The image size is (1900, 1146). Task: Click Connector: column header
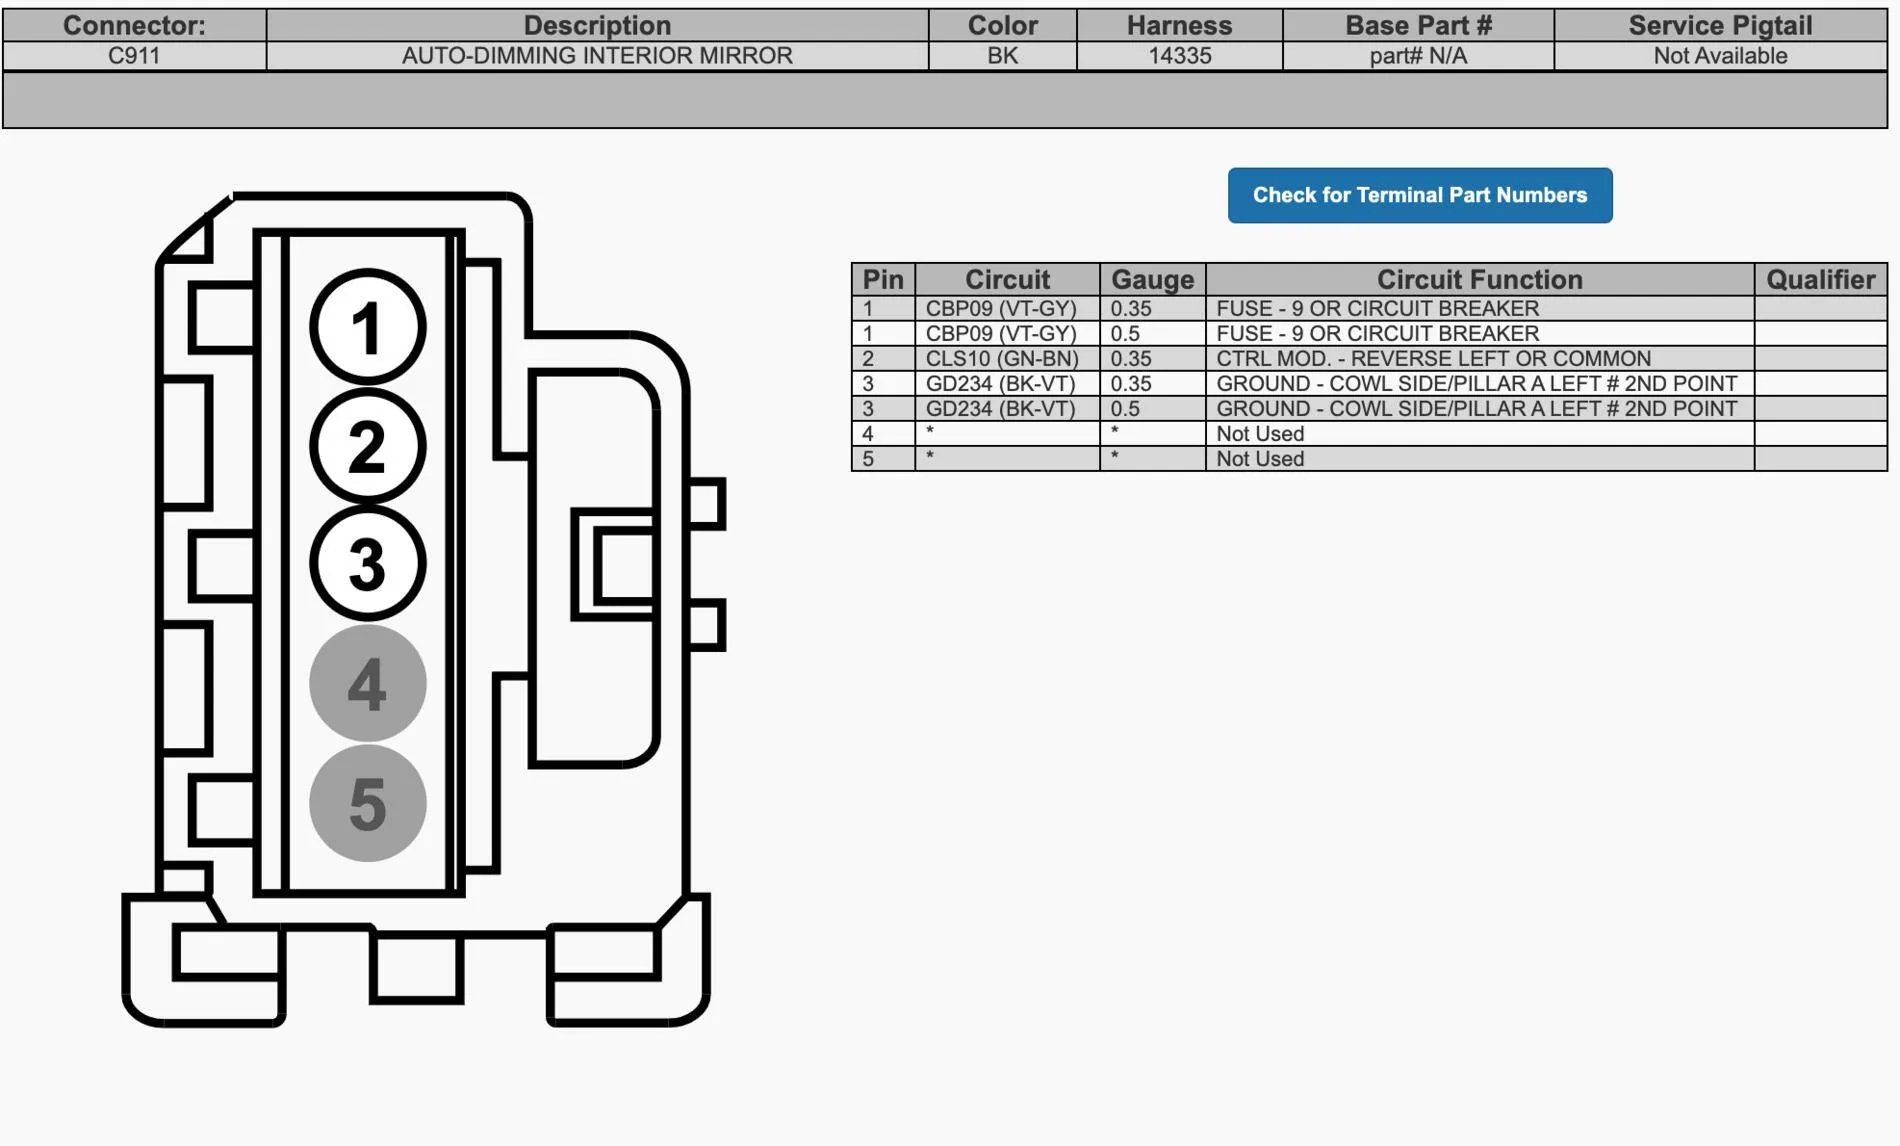135,25
